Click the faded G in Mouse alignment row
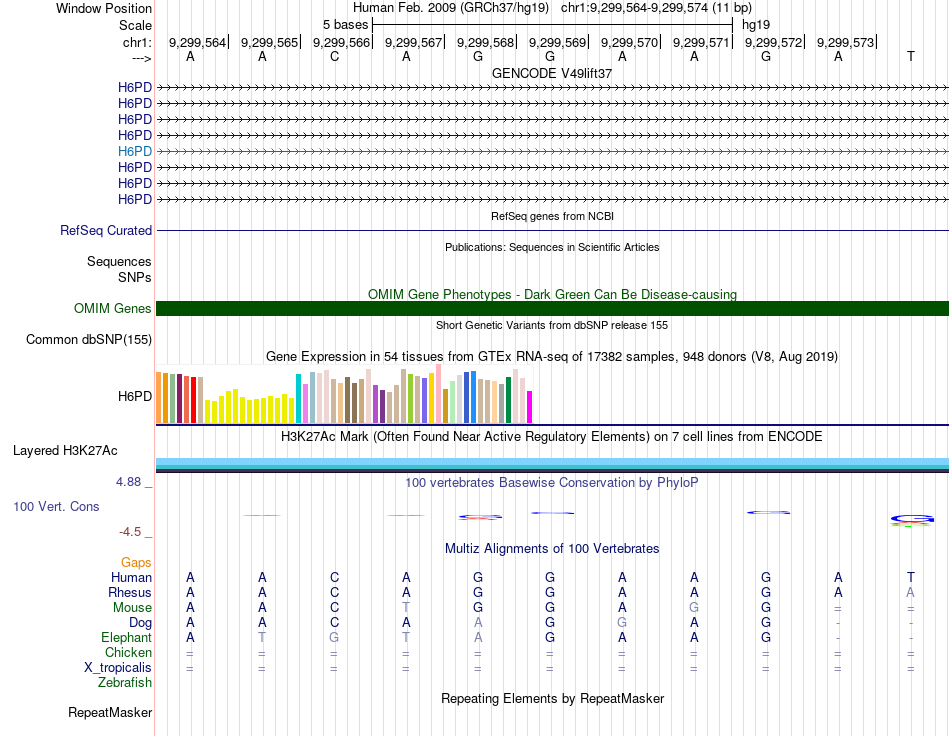This screenshot has height=736, width=950. (694, 607)
